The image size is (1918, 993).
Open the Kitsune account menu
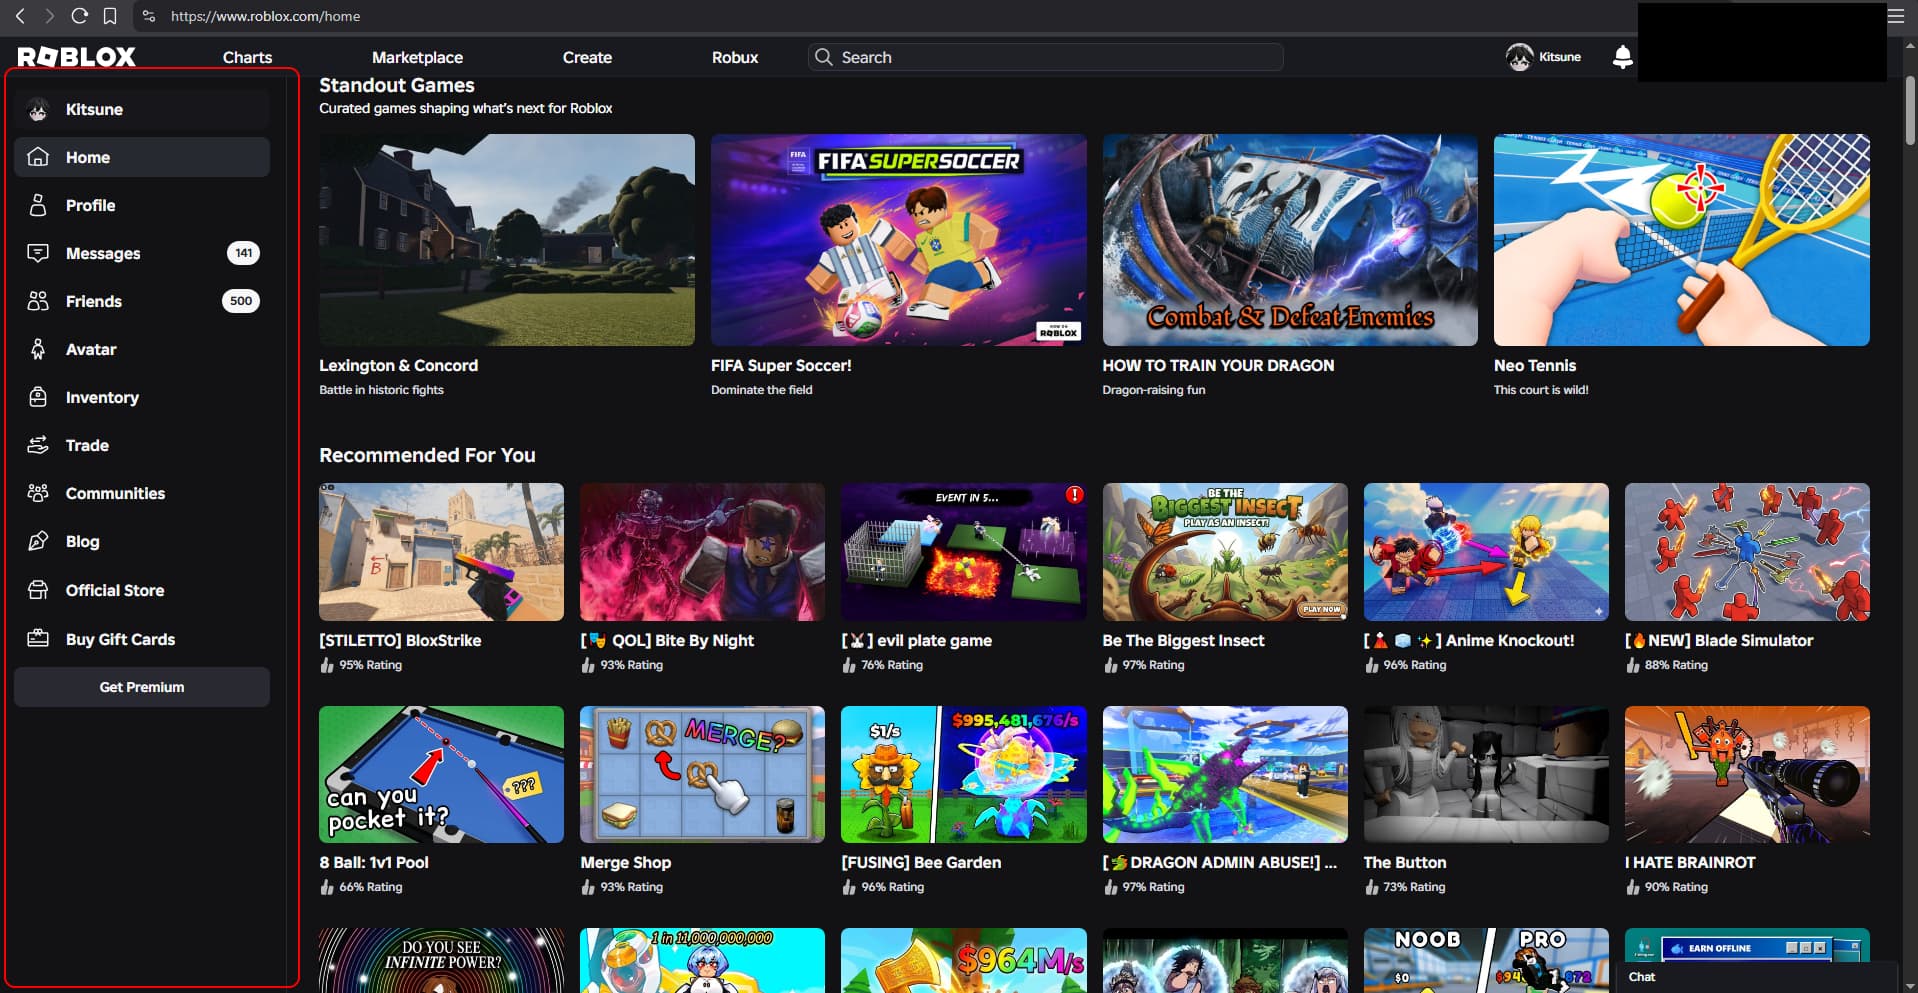tap(1544, 57)
